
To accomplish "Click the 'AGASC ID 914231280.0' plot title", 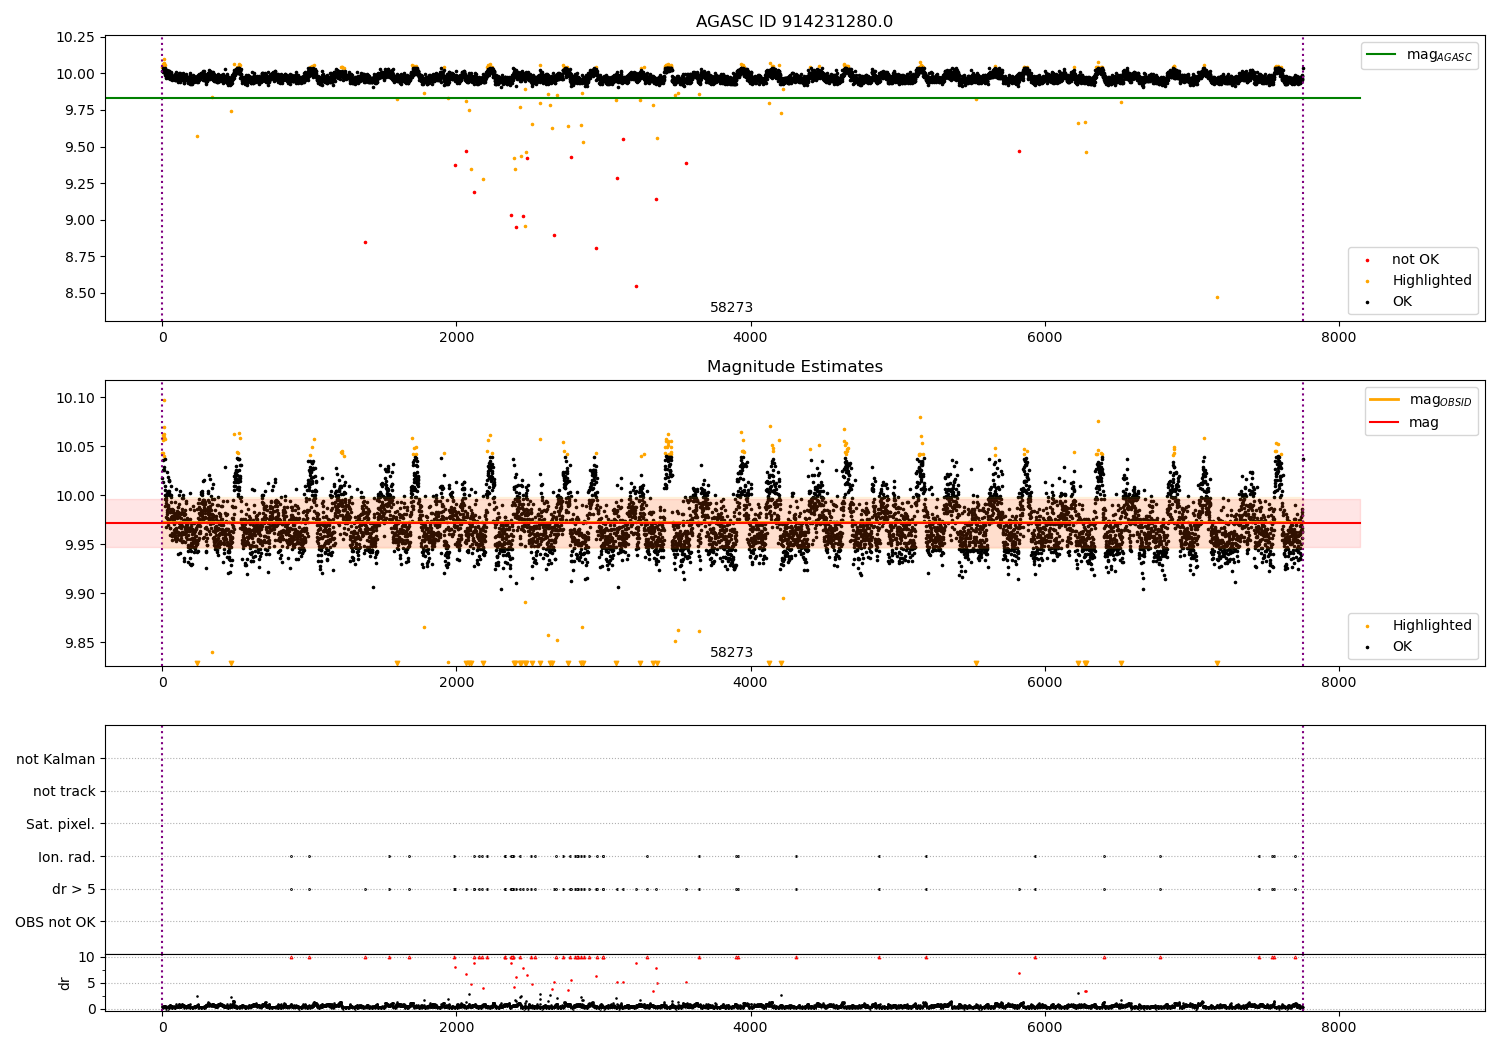I will click(x=794, y=22).
